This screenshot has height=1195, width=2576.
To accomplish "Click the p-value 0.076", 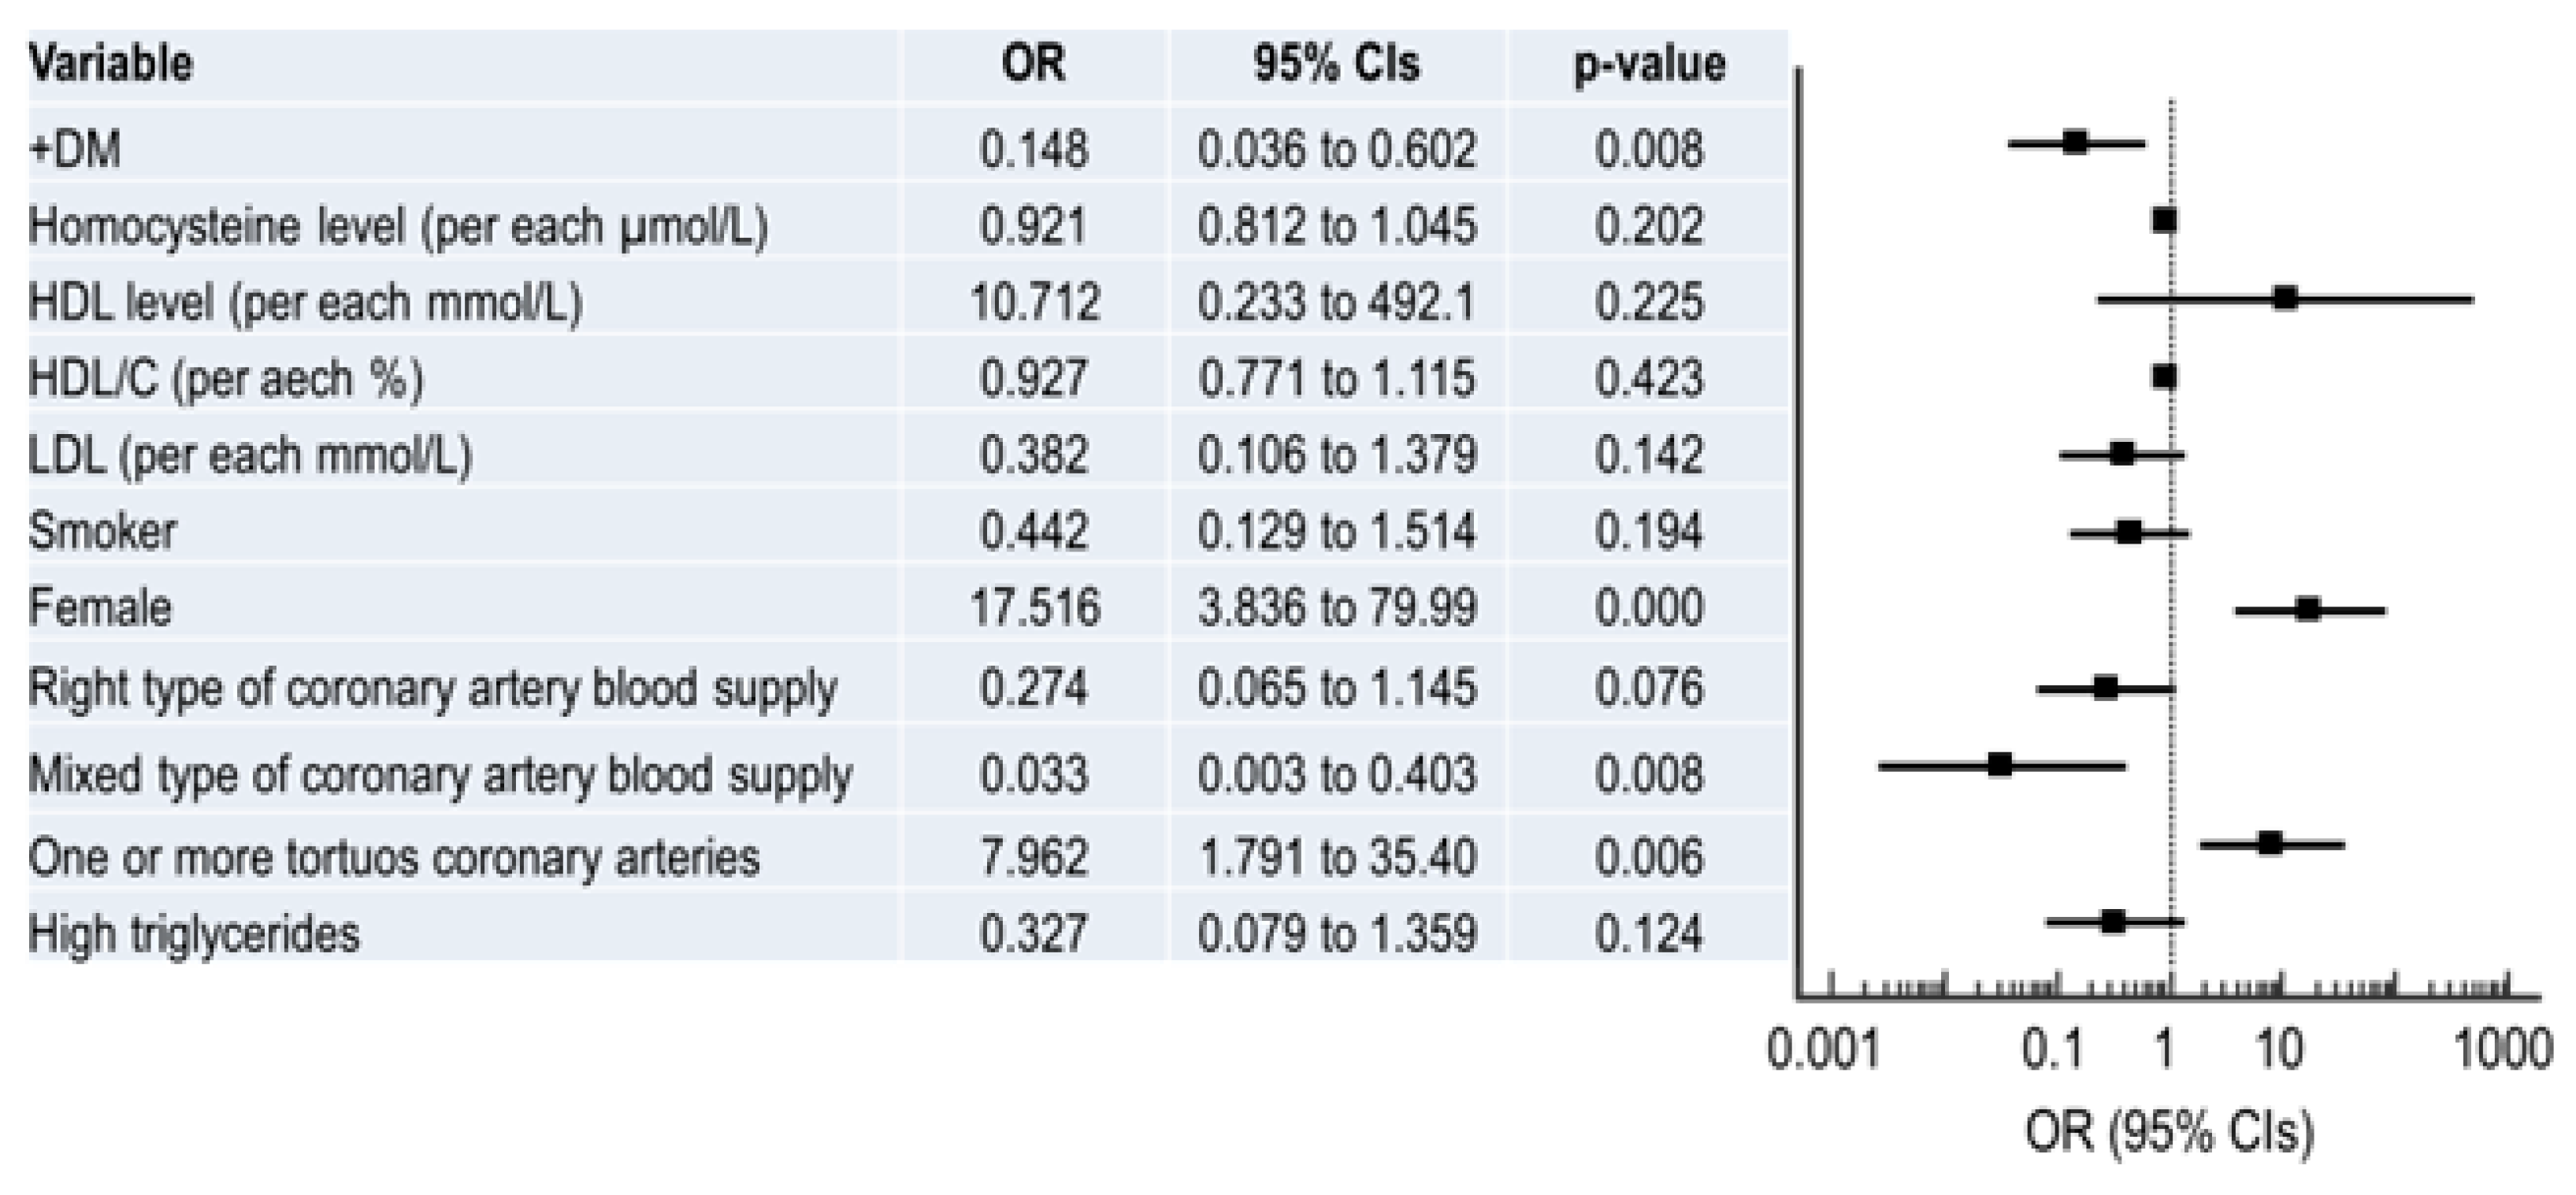I will tap(1649, 688).
